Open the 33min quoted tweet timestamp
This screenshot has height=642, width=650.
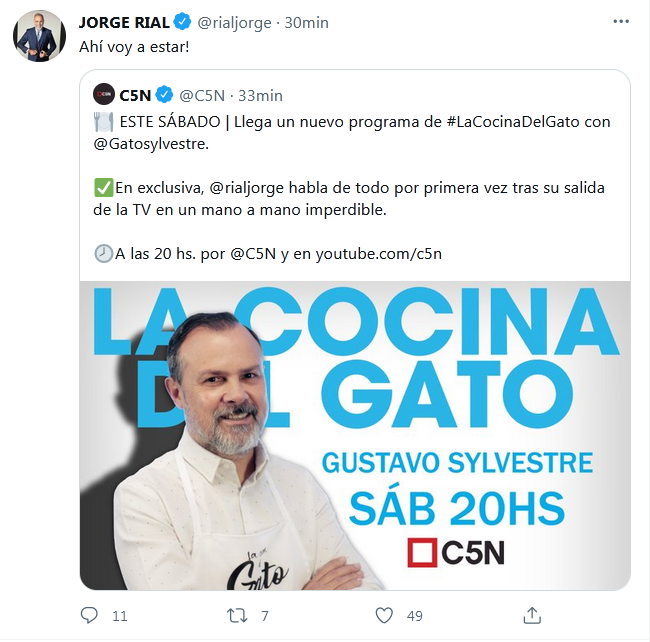tap(260, 96)
